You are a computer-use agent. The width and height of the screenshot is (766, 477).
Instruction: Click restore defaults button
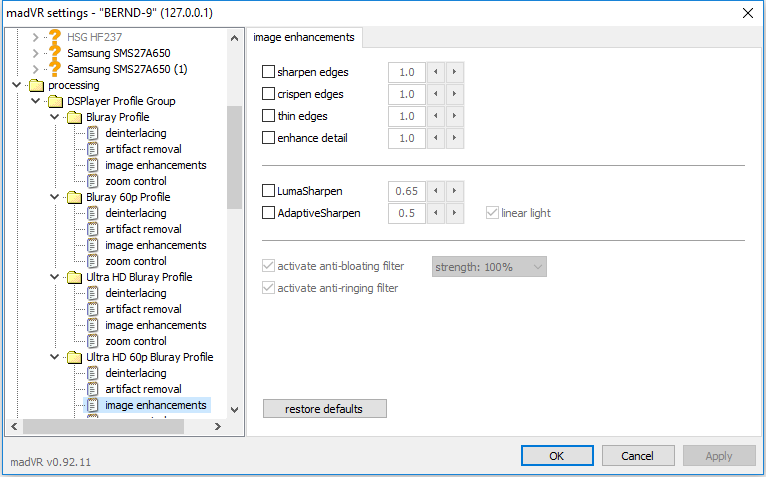click(324, 409)
